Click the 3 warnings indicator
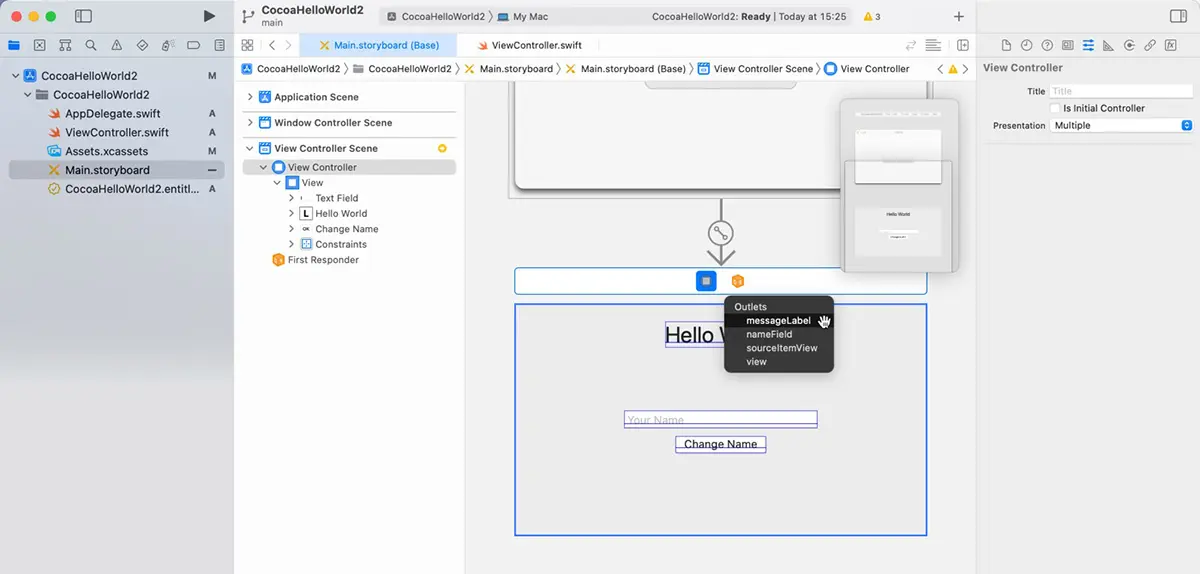Screen dimensions: 1200x574 872,17
